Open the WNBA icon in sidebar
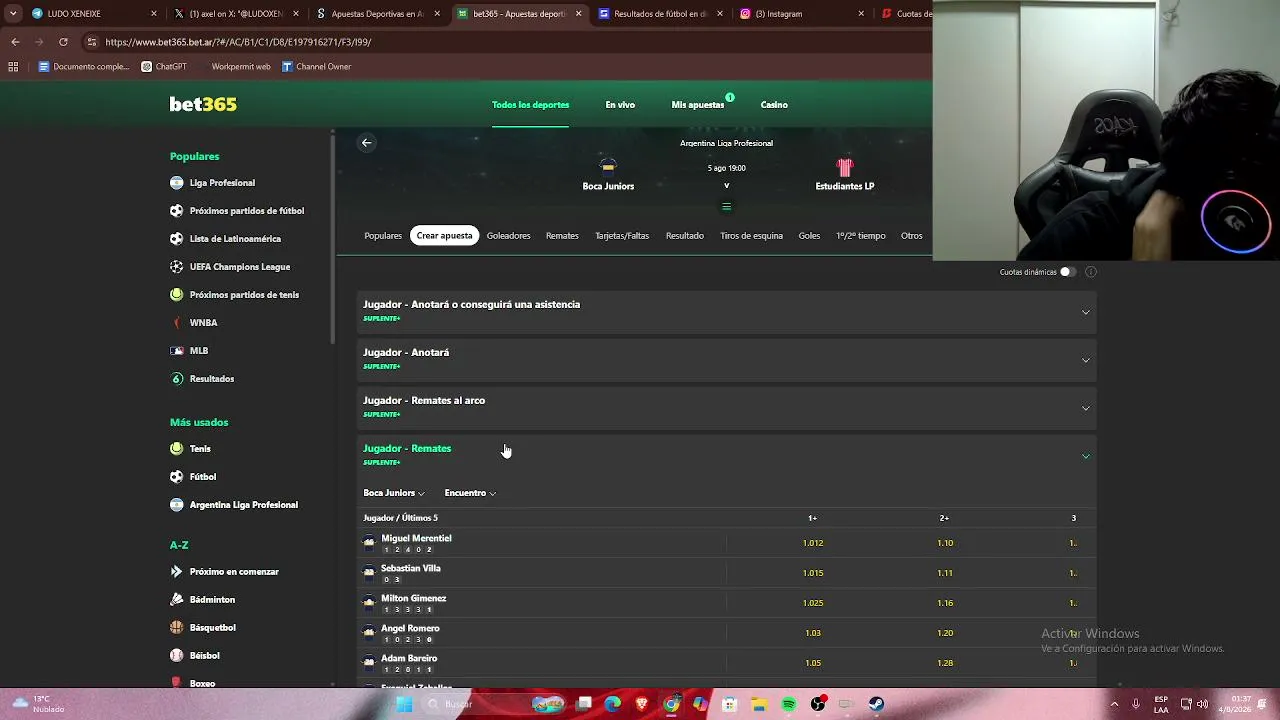The width and height of the screenshot is (1280, 720). pyautogui.click(x=177, y=323)
